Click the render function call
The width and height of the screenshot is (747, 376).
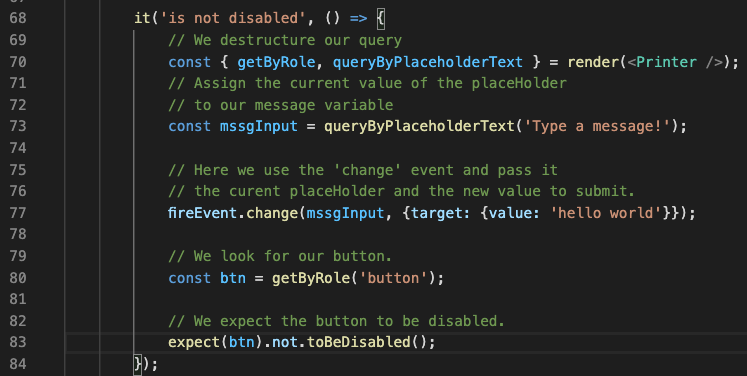click(594, 62)
